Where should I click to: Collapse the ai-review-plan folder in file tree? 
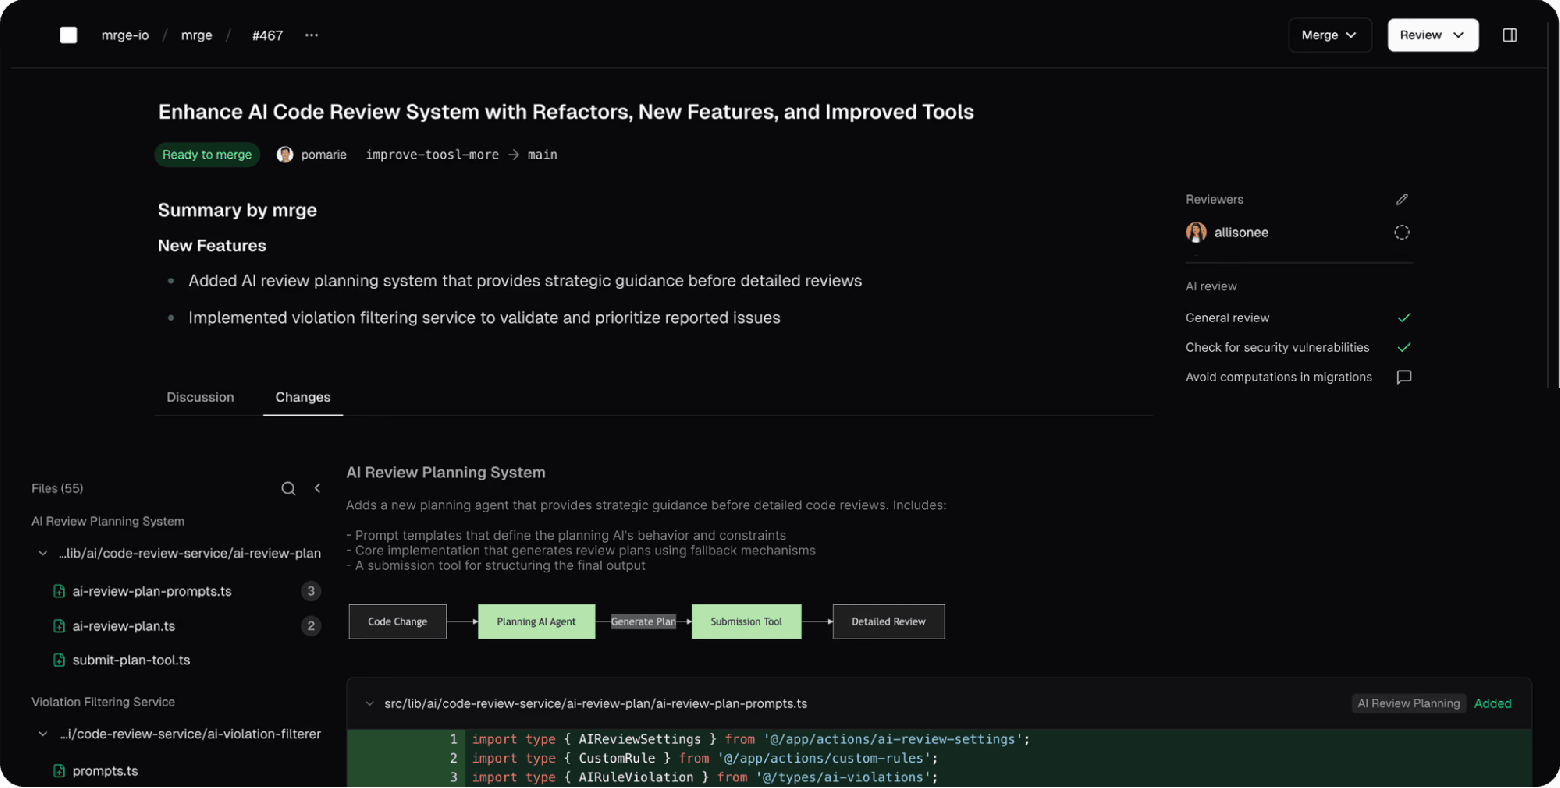pos(42,554)
